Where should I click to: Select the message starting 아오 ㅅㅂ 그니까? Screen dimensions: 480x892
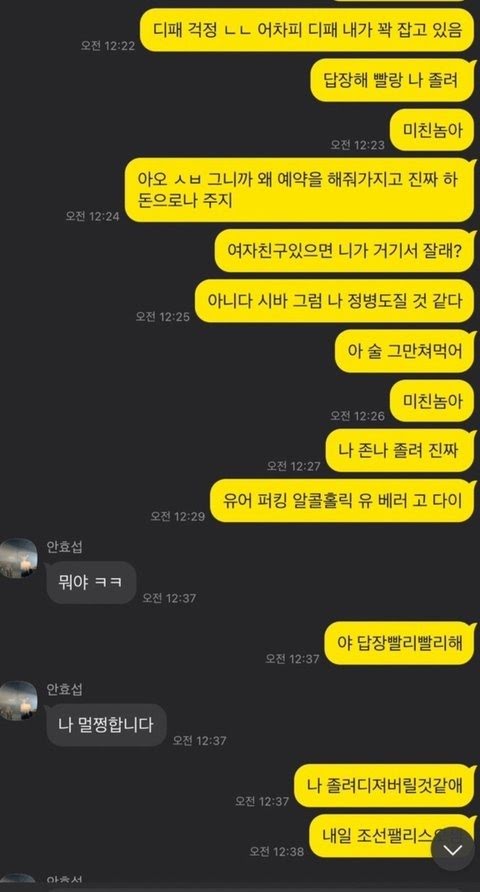[299, 190]
